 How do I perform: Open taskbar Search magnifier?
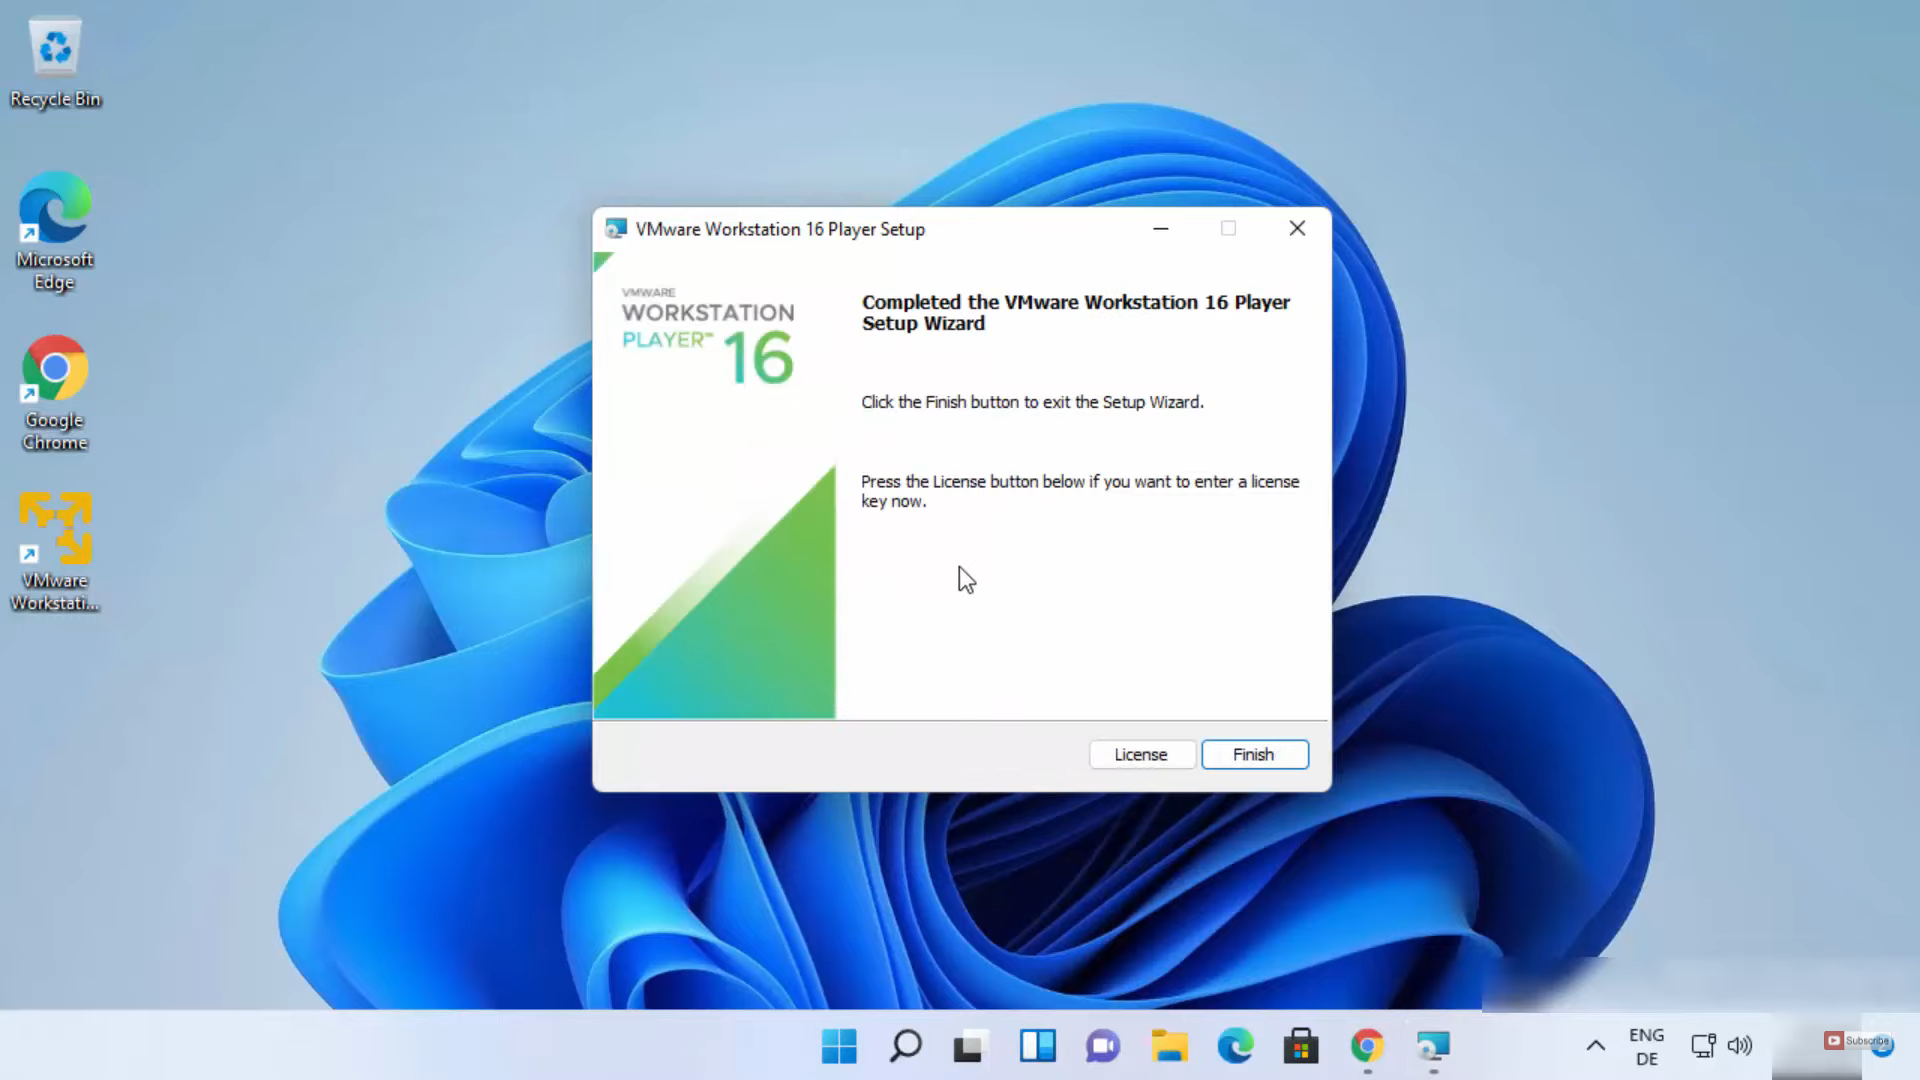(905, 1046)
